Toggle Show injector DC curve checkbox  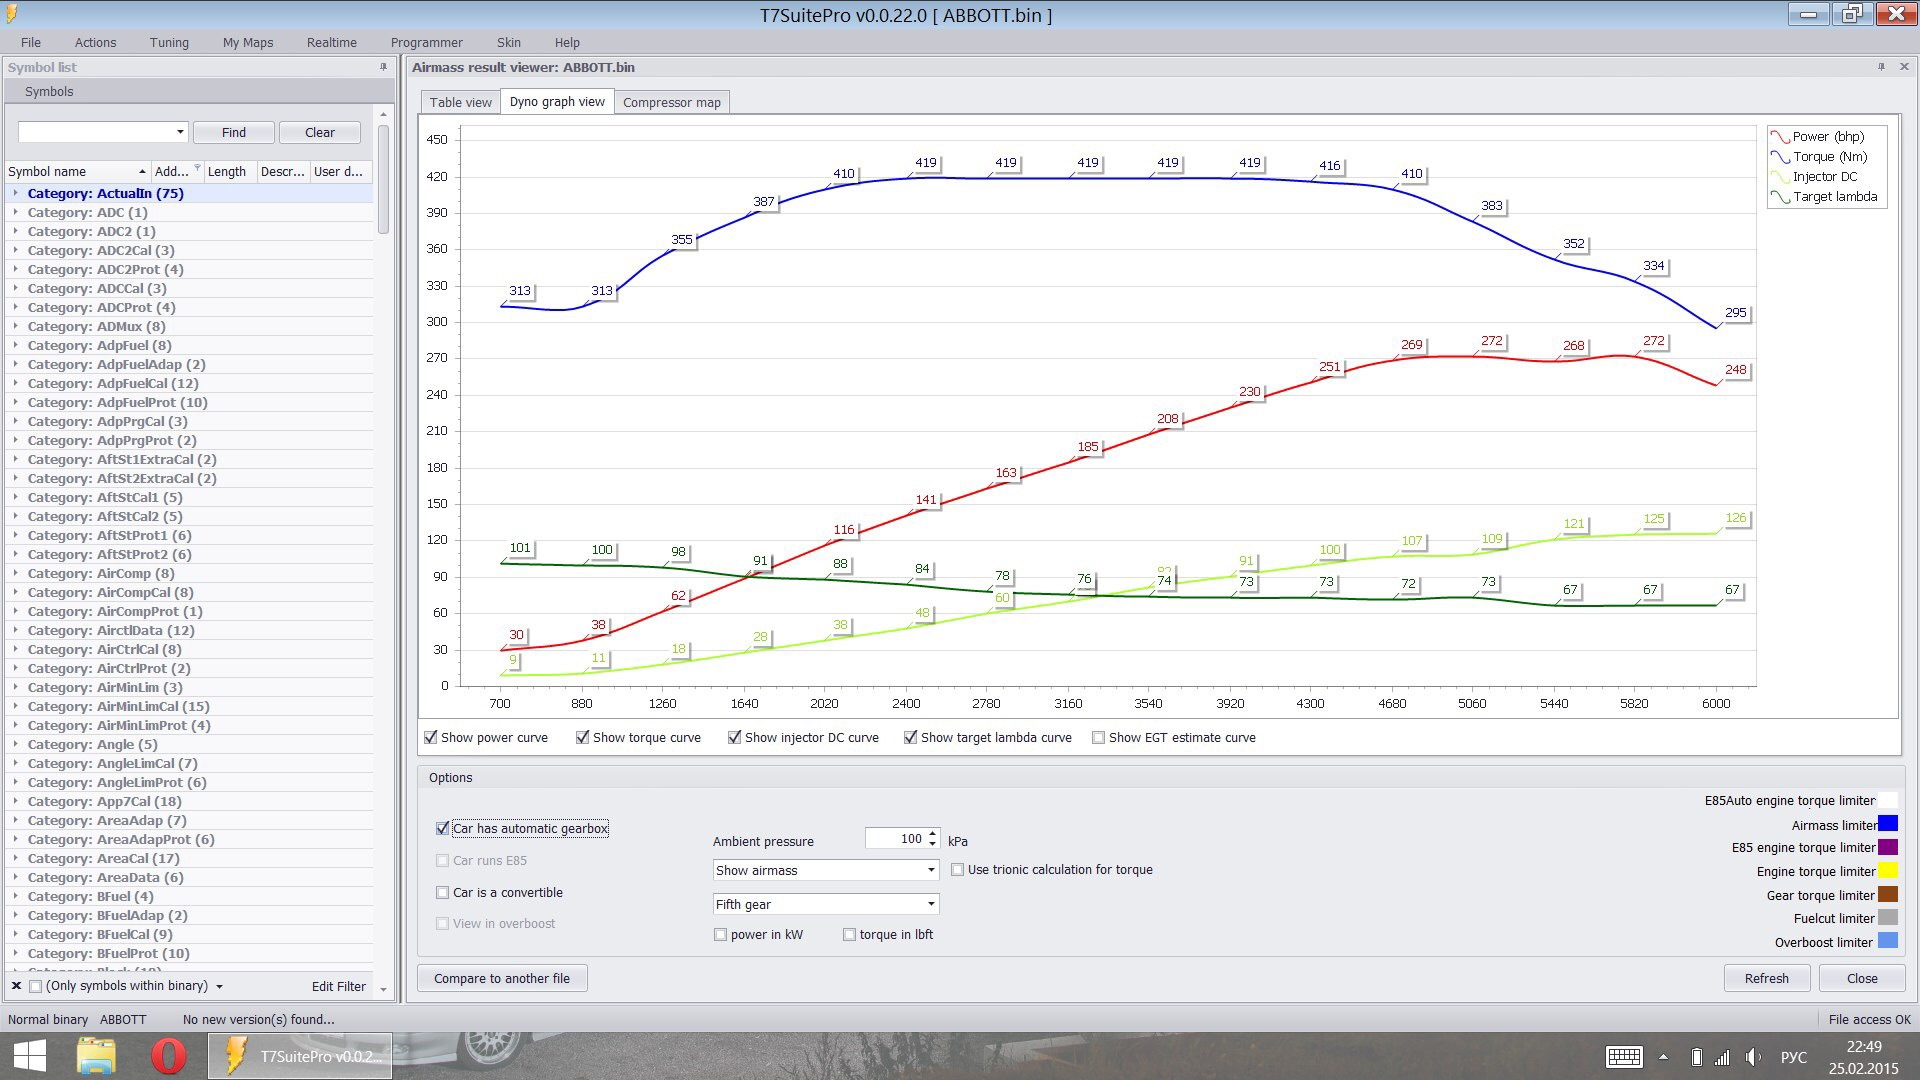(735, 738)
